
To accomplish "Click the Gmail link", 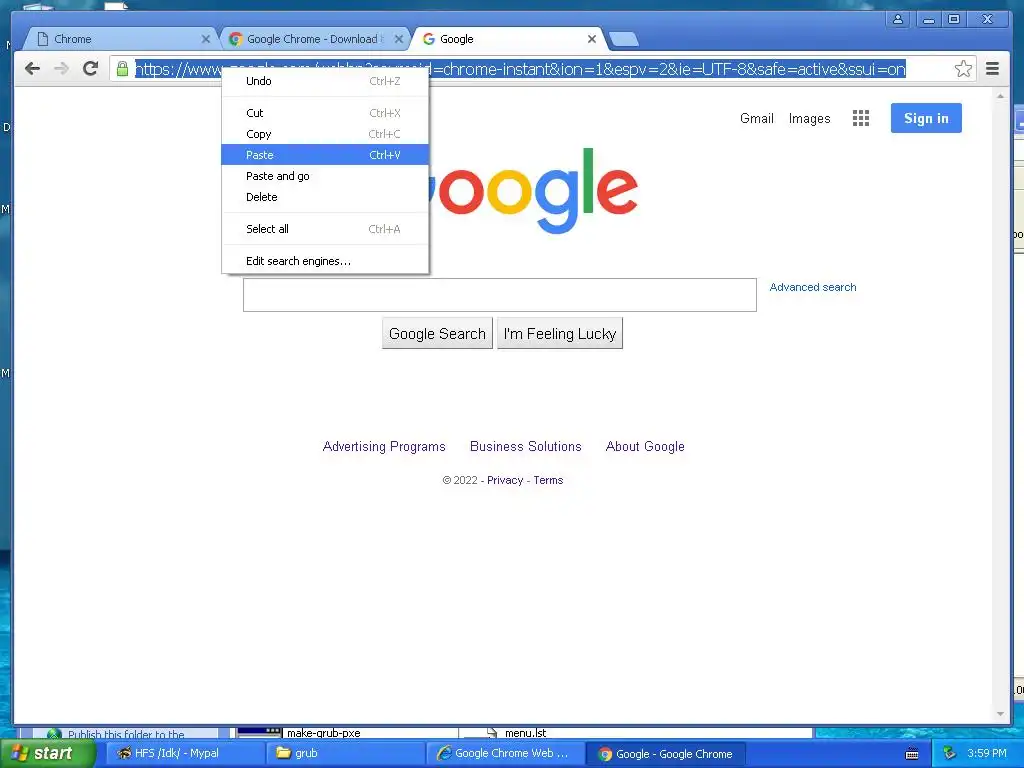I will coord(756,118).
